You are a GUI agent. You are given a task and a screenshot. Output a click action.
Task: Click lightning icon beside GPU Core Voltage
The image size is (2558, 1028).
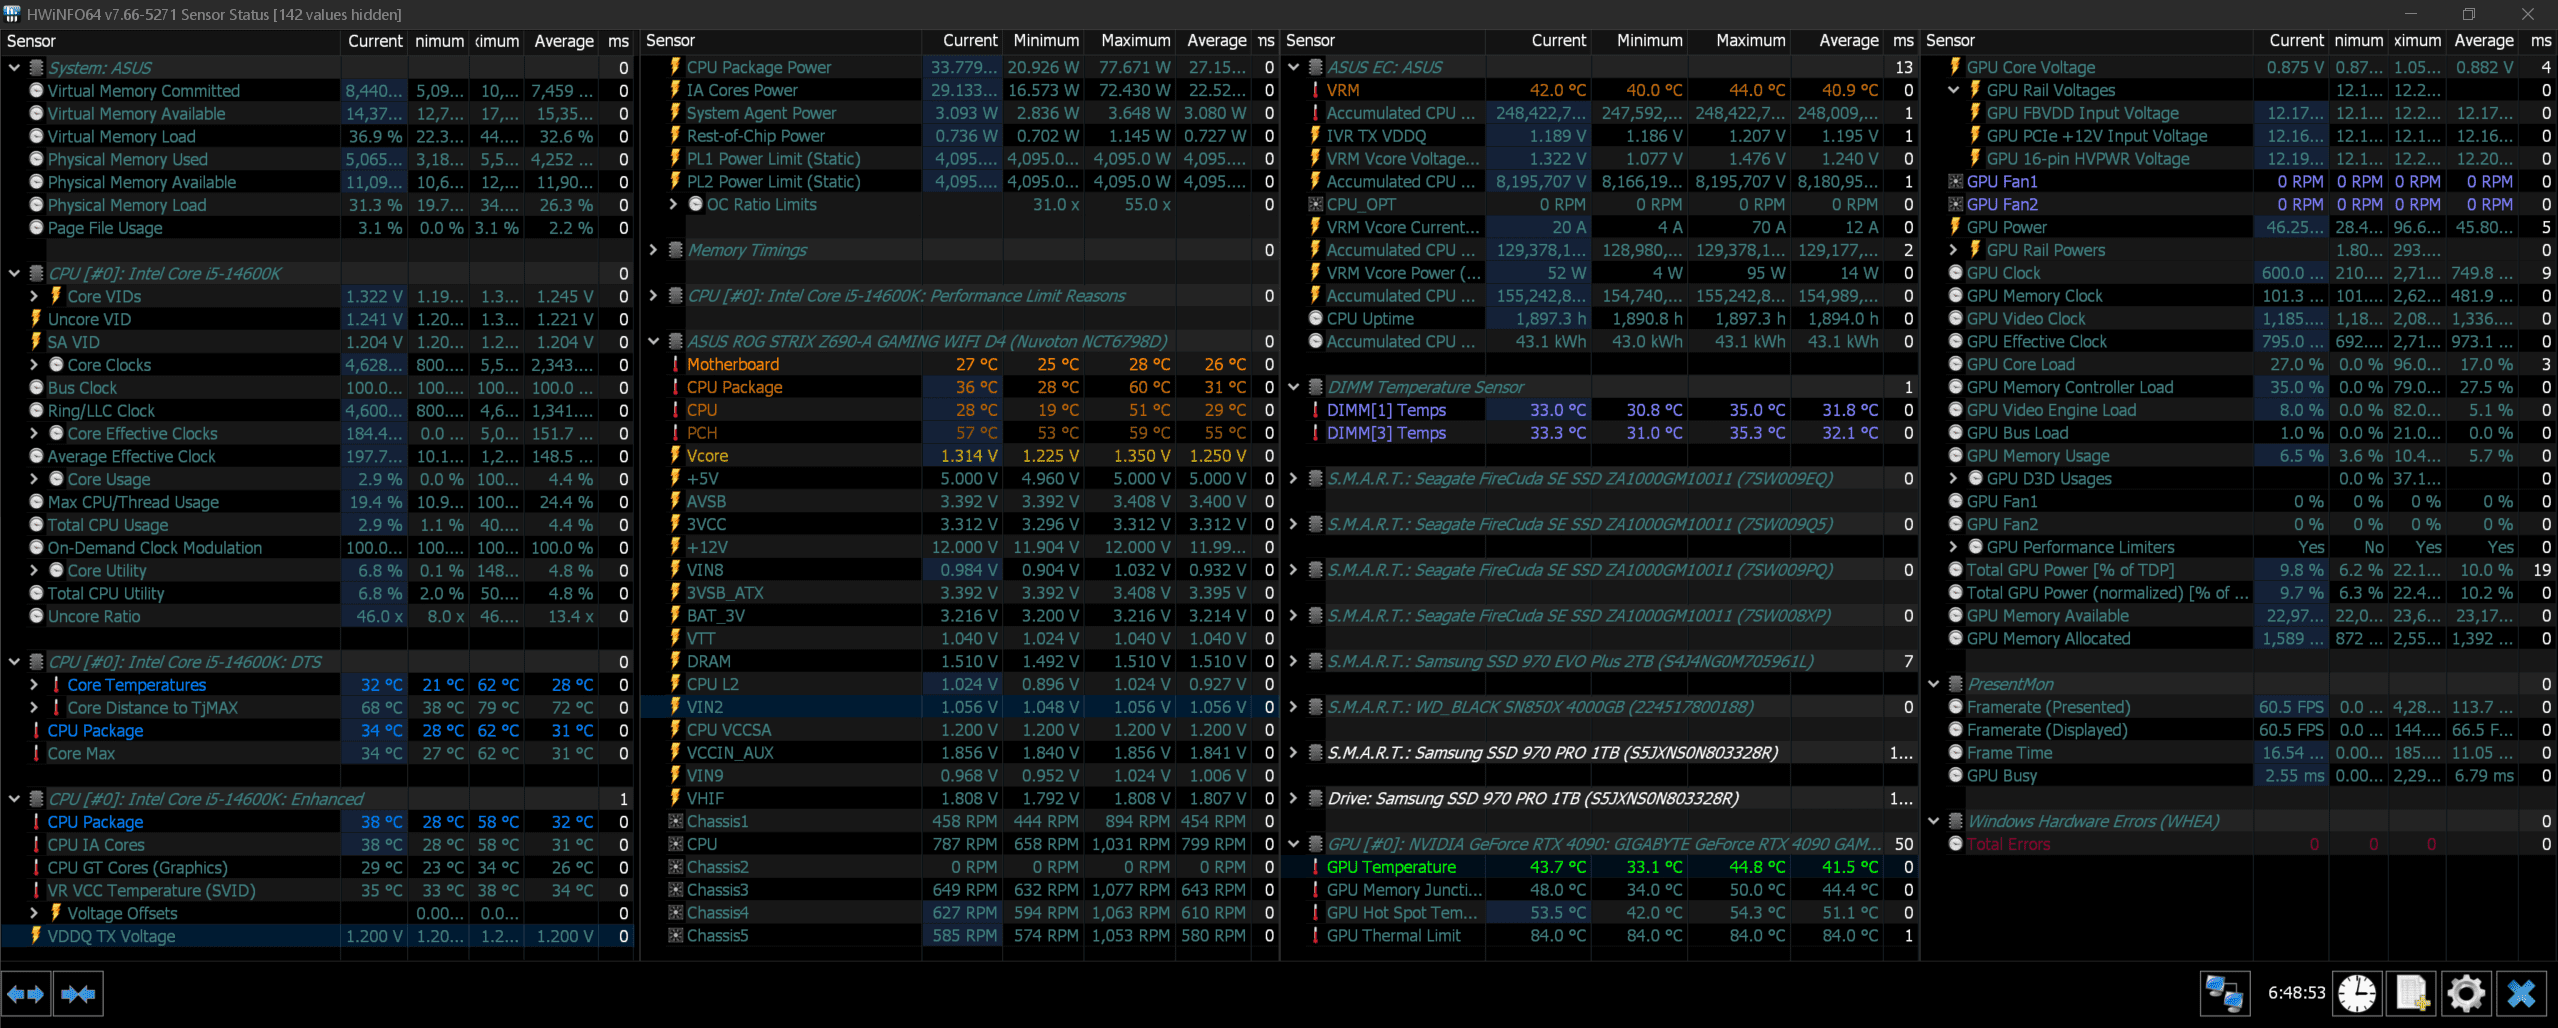[x=1955, y=67]
